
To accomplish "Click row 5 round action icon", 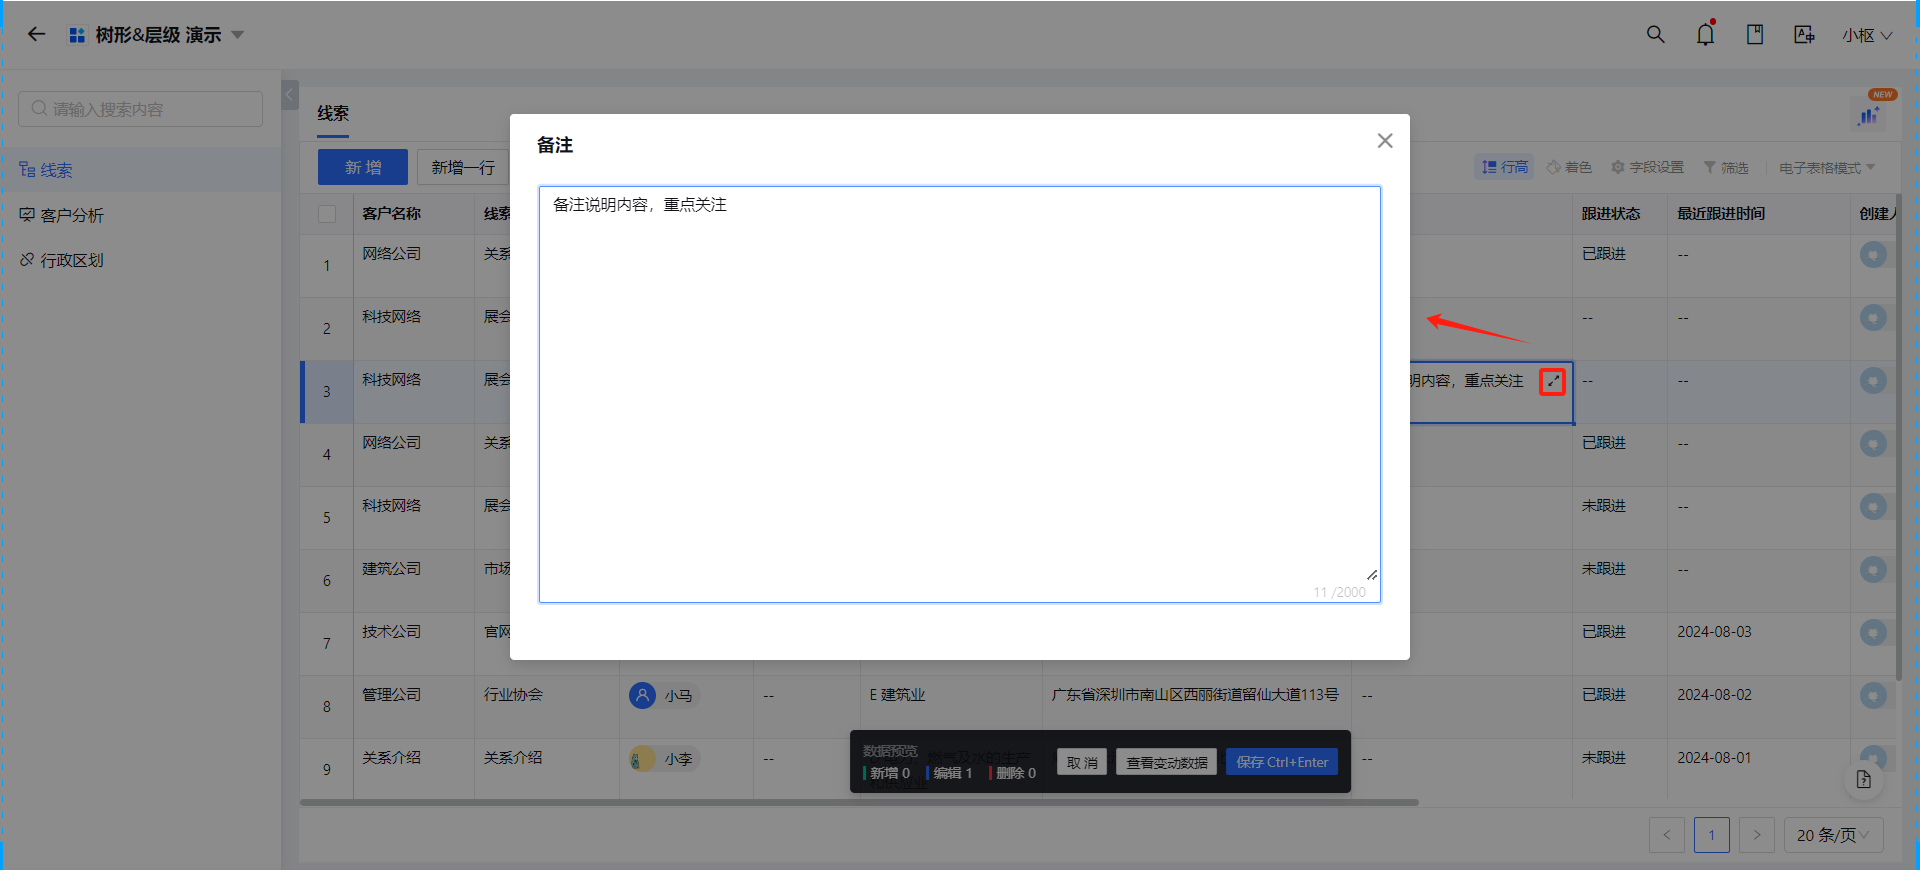I will [1873, 506].
